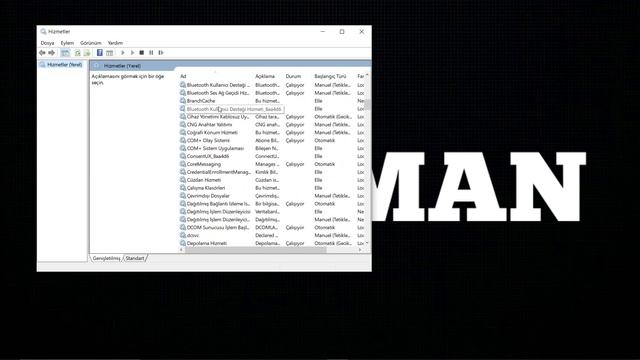Click the gear icon of Depolama Hizmeti

tap(183, 243)
